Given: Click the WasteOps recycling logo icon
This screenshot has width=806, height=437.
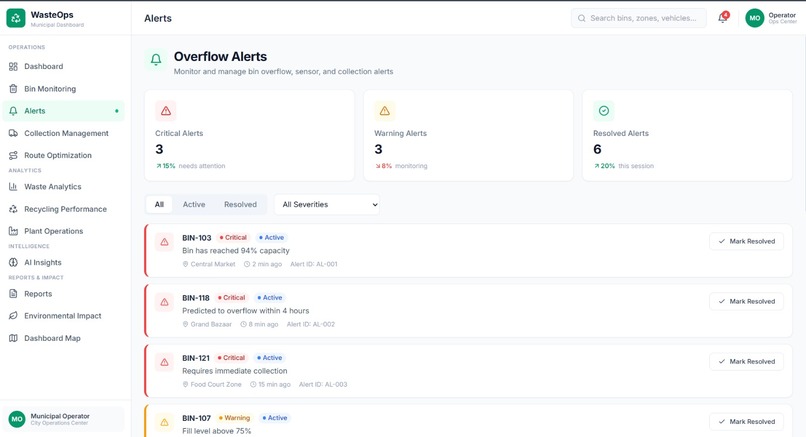Looking at the screenshot, I should pyautogui.click(x=16, y=18).
